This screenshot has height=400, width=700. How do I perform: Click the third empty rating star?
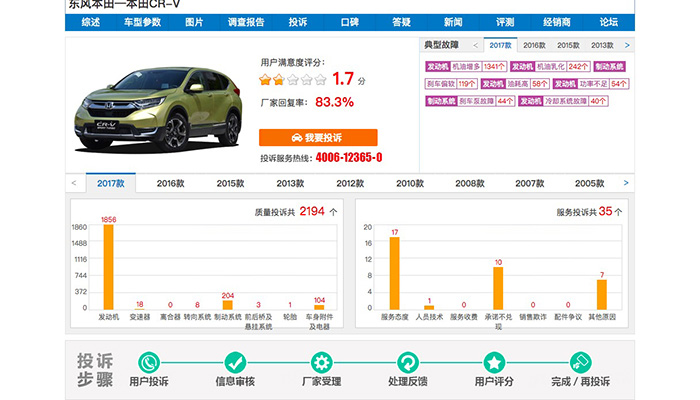293,80
